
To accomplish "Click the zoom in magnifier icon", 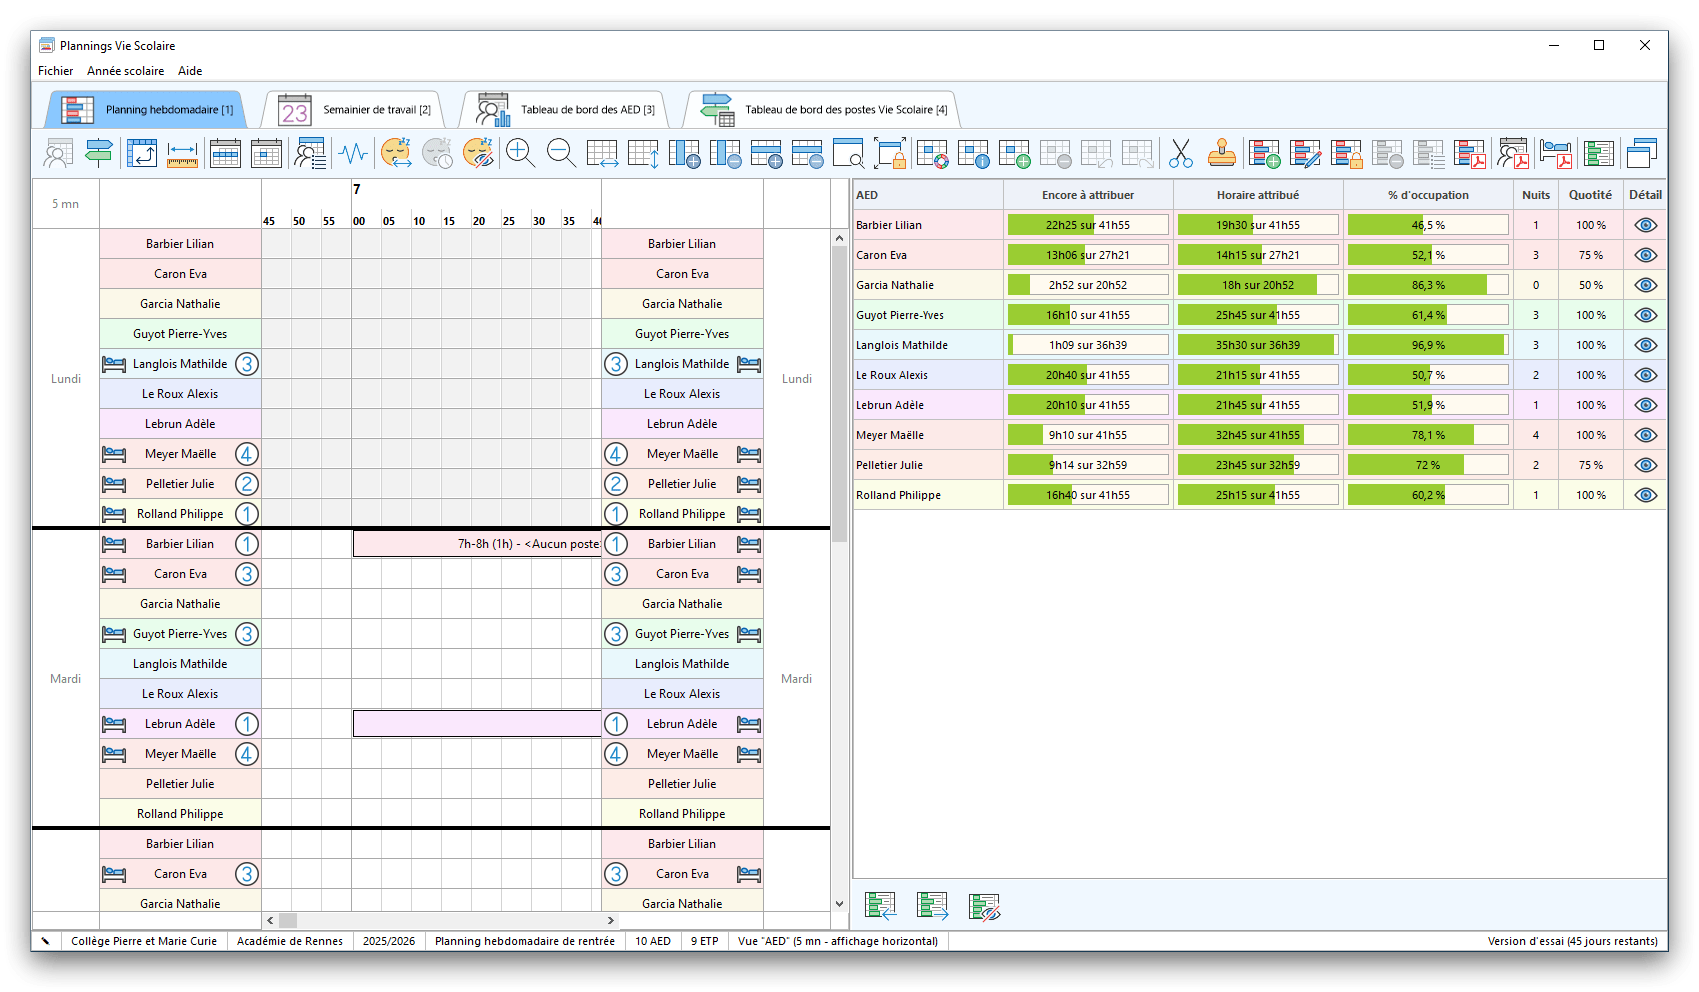I will (x=520, y=154).
